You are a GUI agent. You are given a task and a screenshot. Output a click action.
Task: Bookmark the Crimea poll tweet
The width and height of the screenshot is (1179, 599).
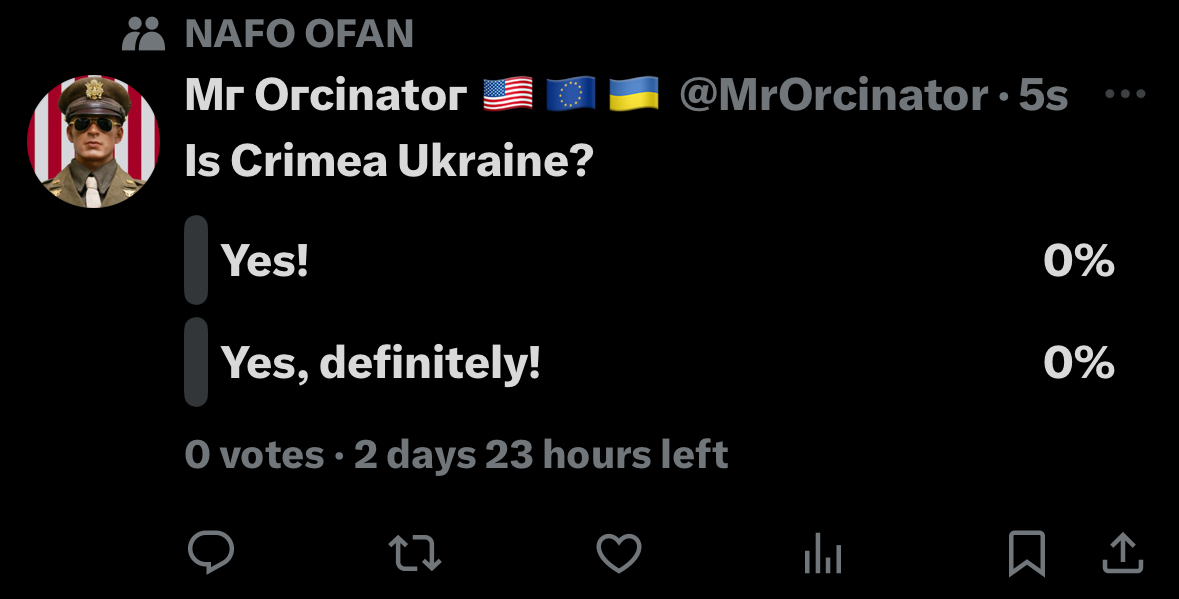pyautogui.click(x=1026, y=553)
